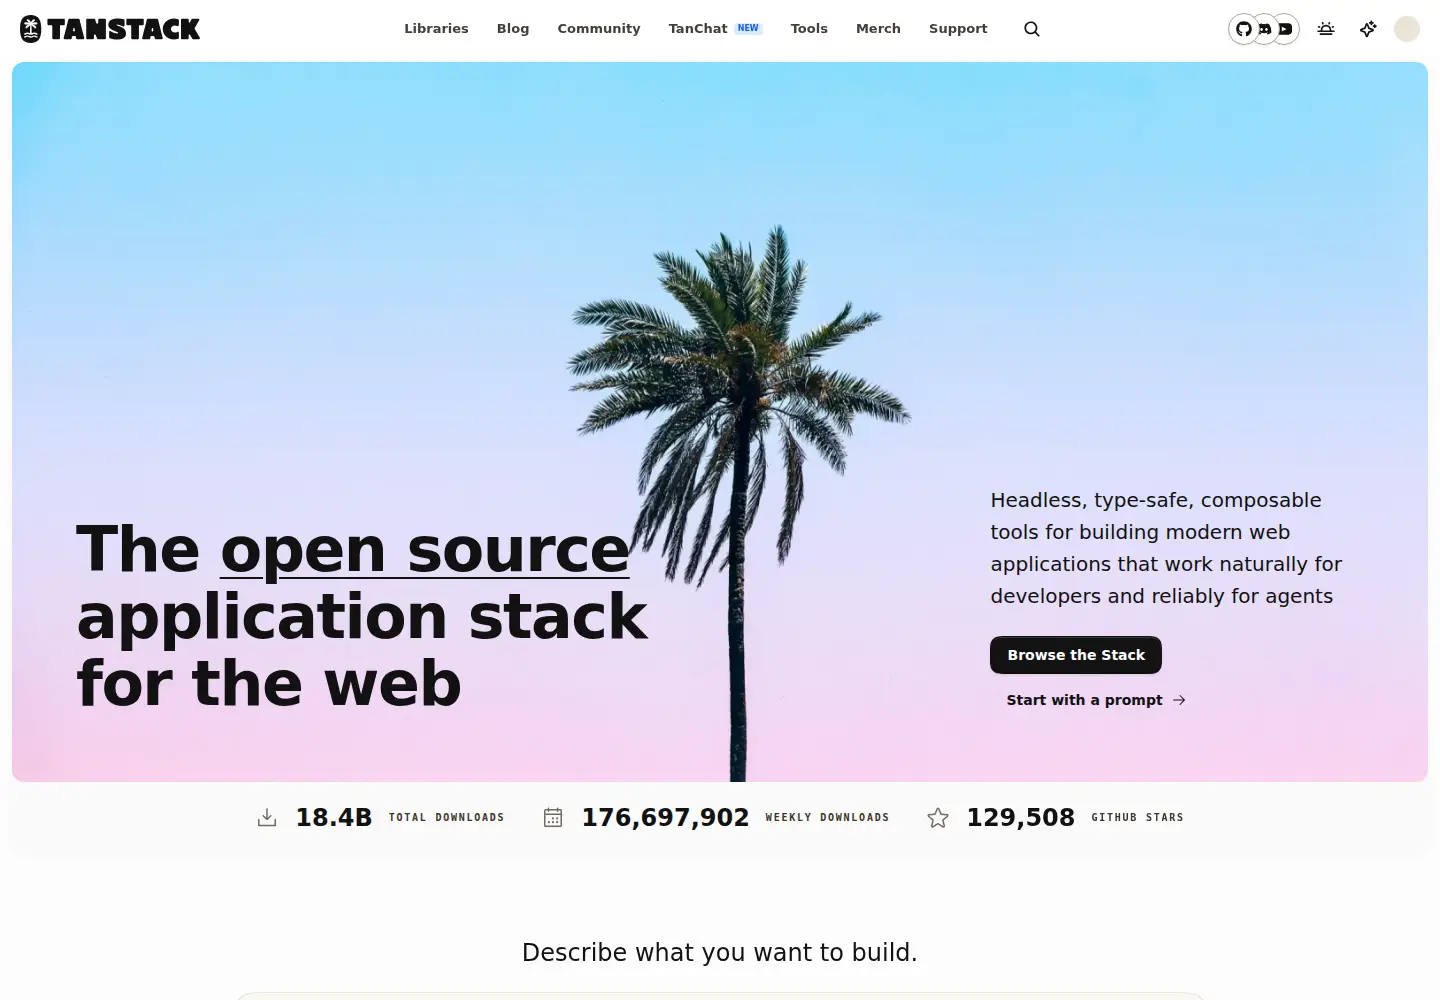Screen dimensions: 1440x1000
Task: Click the Headless, type-safe tagline paragraph
Action: 1166,548
